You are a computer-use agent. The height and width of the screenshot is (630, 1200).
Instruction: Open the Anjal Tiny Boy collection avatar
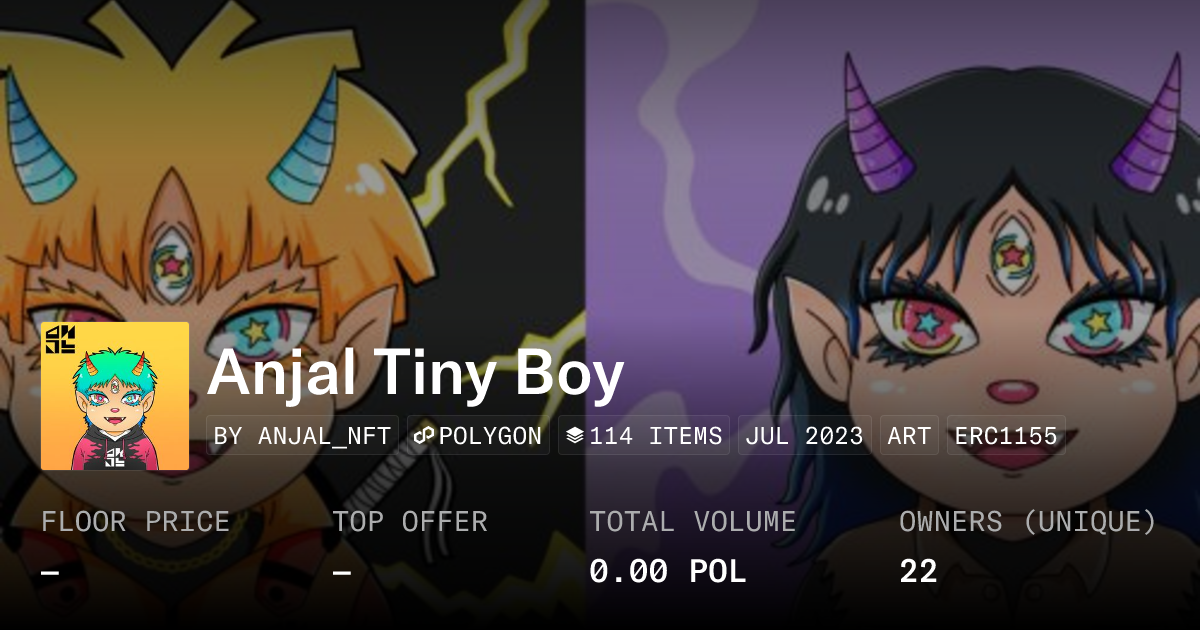(115, 396)
